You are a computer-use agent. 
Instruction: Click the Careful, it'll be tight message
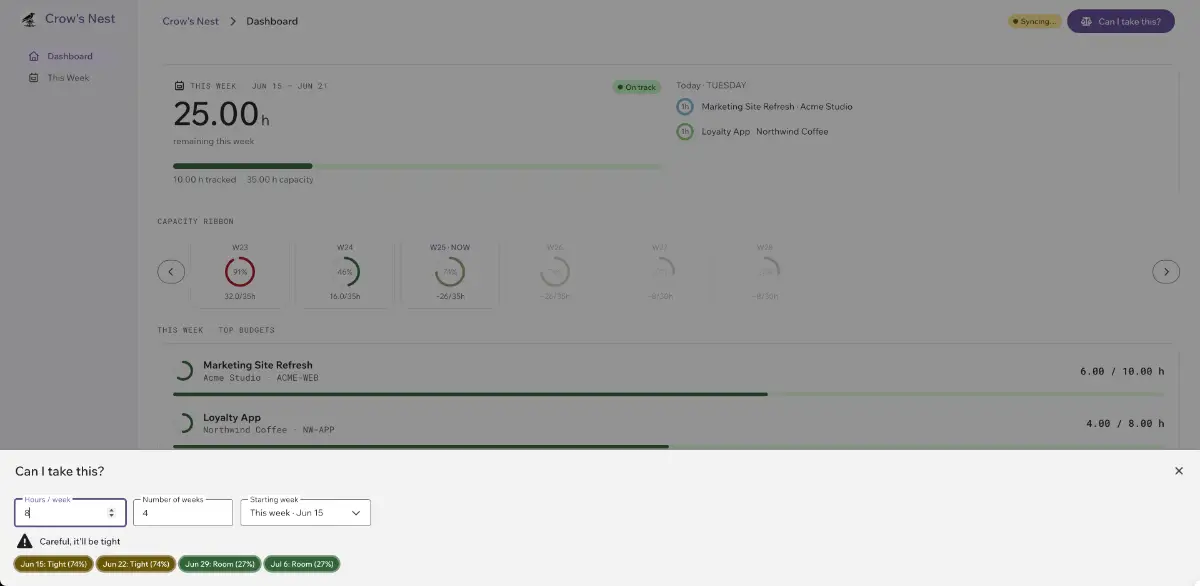tap(81, 541)
